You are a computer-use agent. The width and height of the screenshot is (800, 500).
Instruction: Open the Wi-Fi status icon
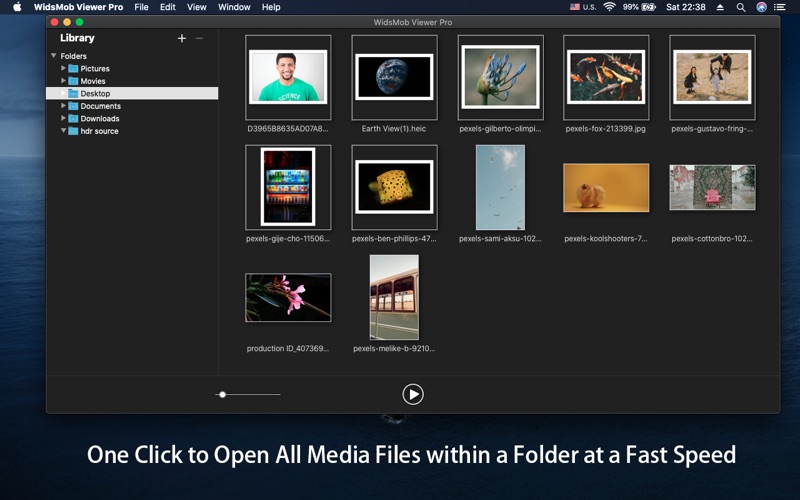[x=609, y=7]
